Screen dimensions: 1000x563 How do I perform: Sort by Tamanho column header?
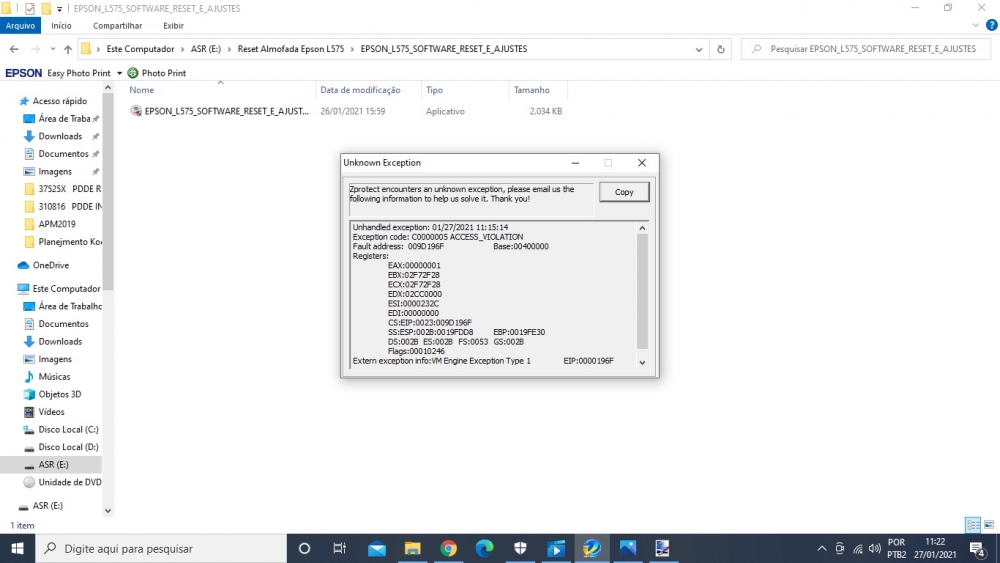point(532,90)
